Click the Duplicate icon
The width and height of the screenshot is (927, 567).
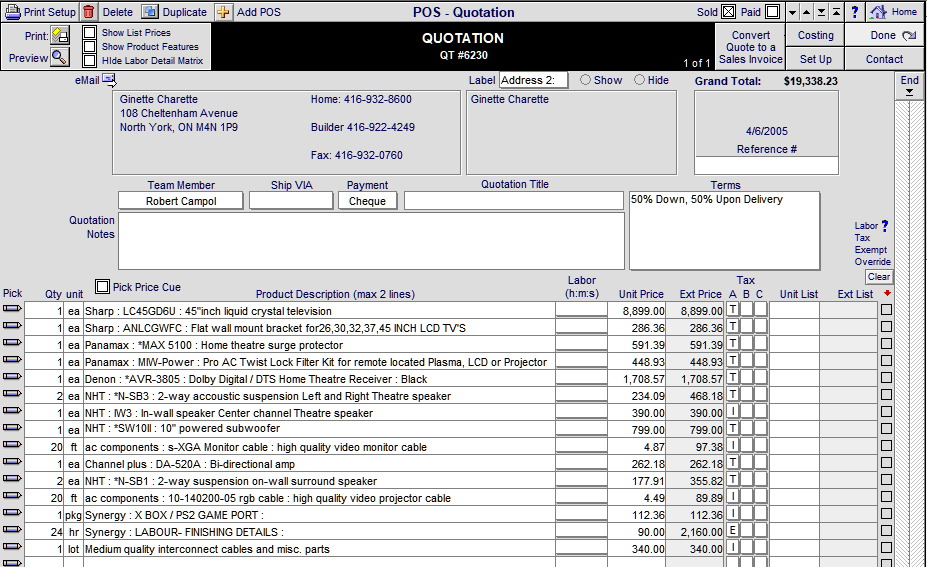[x=150, y=12]
